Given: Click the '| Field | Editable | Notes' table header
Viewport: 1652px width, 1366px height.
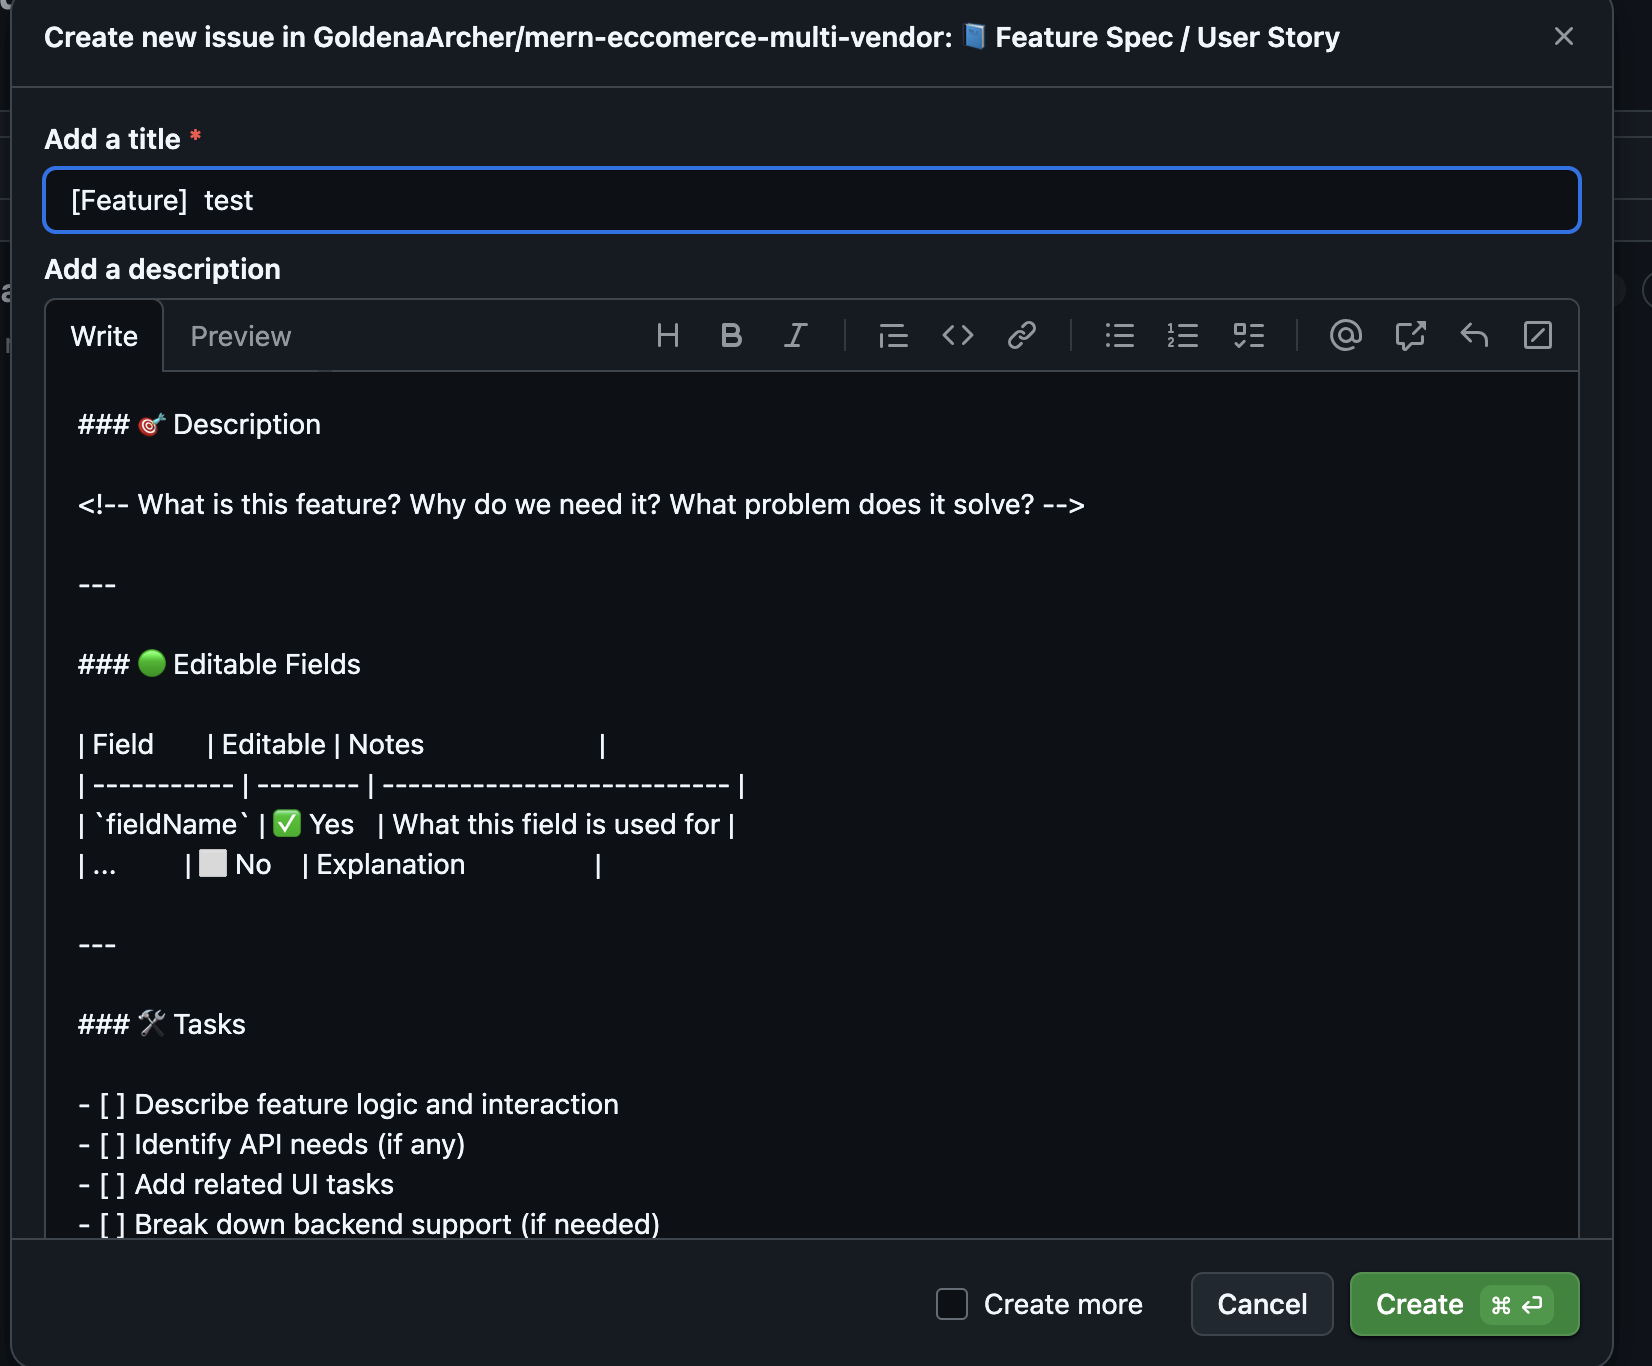Looking at the screenshot, I should click(x=342, y=744).
